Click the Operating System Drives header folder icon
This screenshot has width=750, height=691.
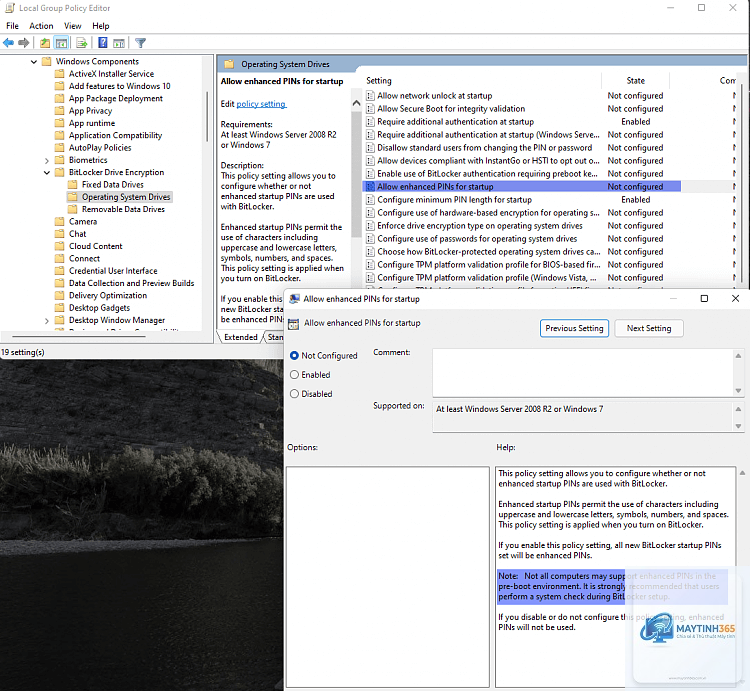click(229, 64)
